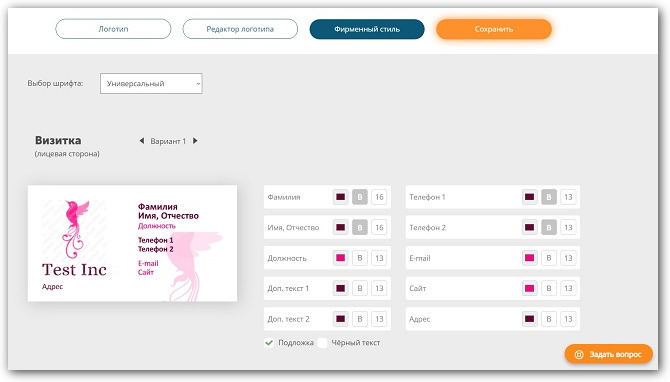The width and height of the screenshot is (670, 382).
Task: Toggle bold for the E-mail field
Action: pos(549,258)
